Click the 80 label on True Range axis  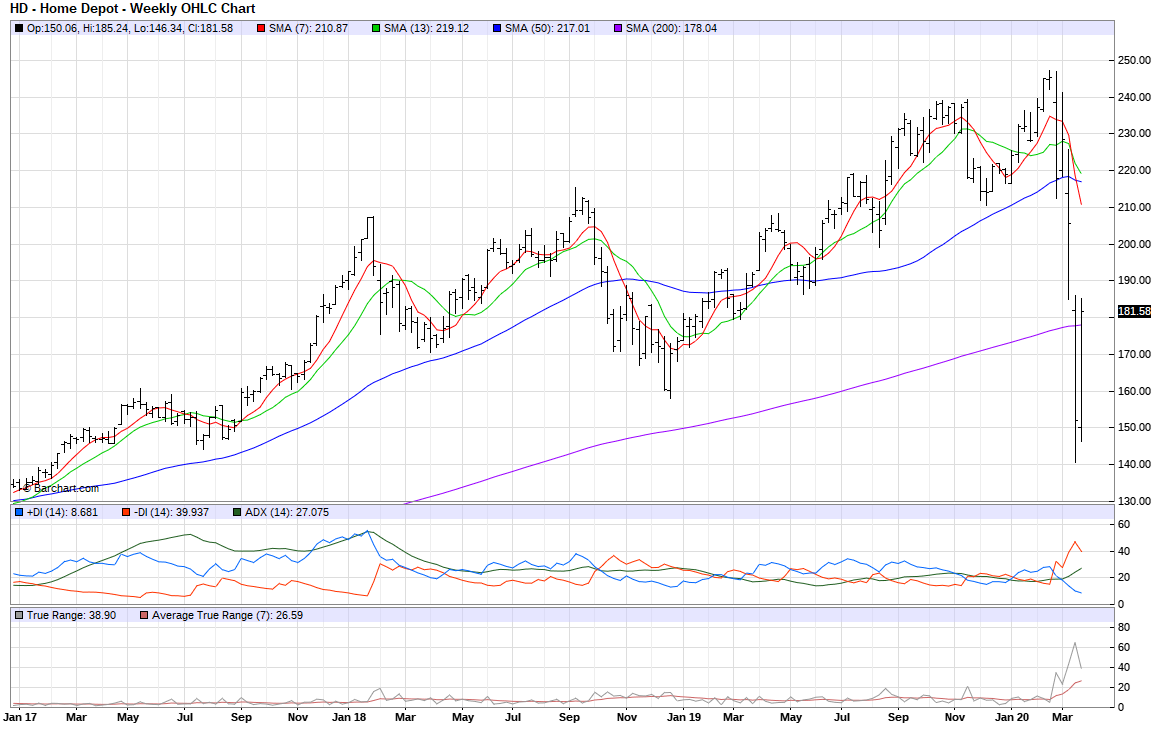[1124, 628]
